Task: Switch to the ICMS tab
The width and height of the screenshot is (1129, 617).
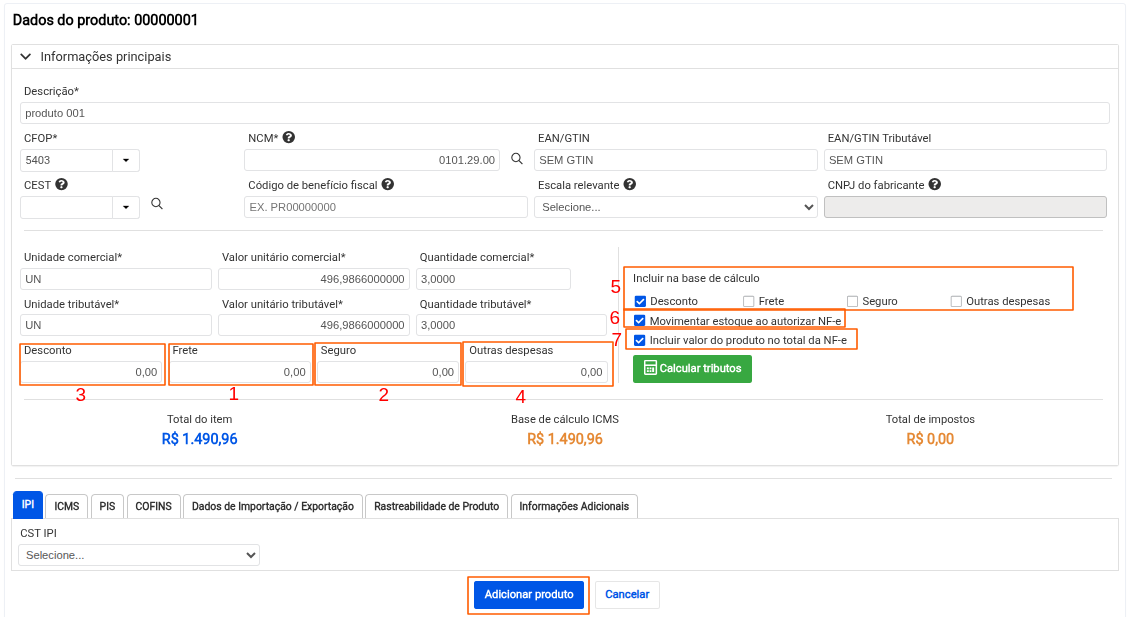Action: point(67,507)
